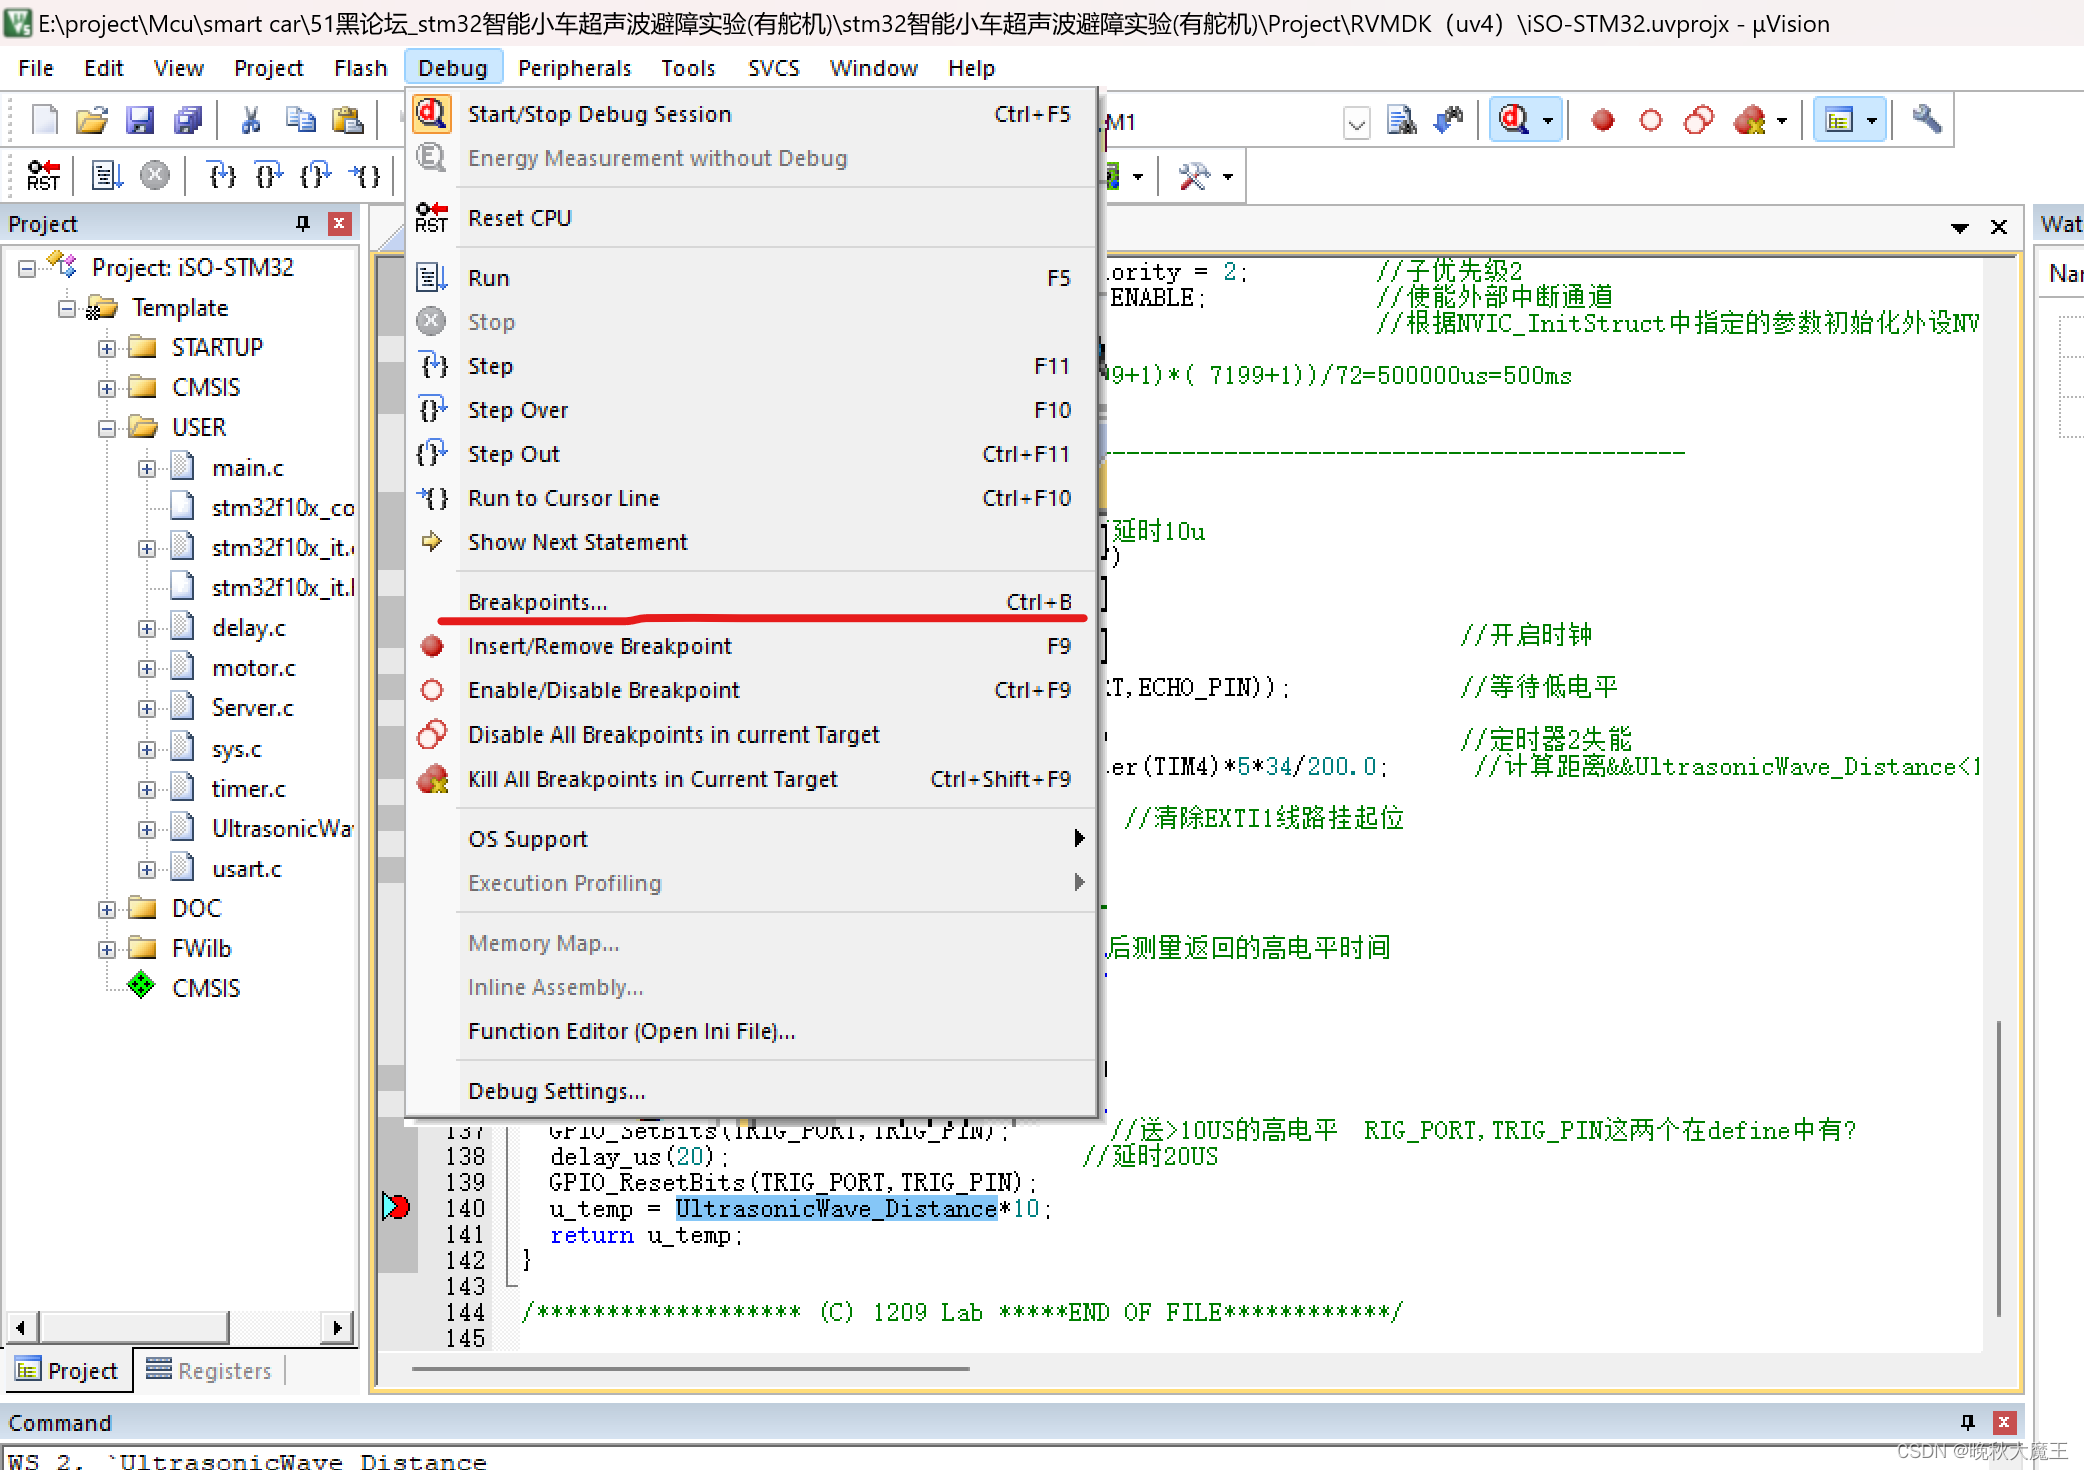Click the Save file toolbar icon
This screenshot has width=2084, height=1470.
[139, 121]
